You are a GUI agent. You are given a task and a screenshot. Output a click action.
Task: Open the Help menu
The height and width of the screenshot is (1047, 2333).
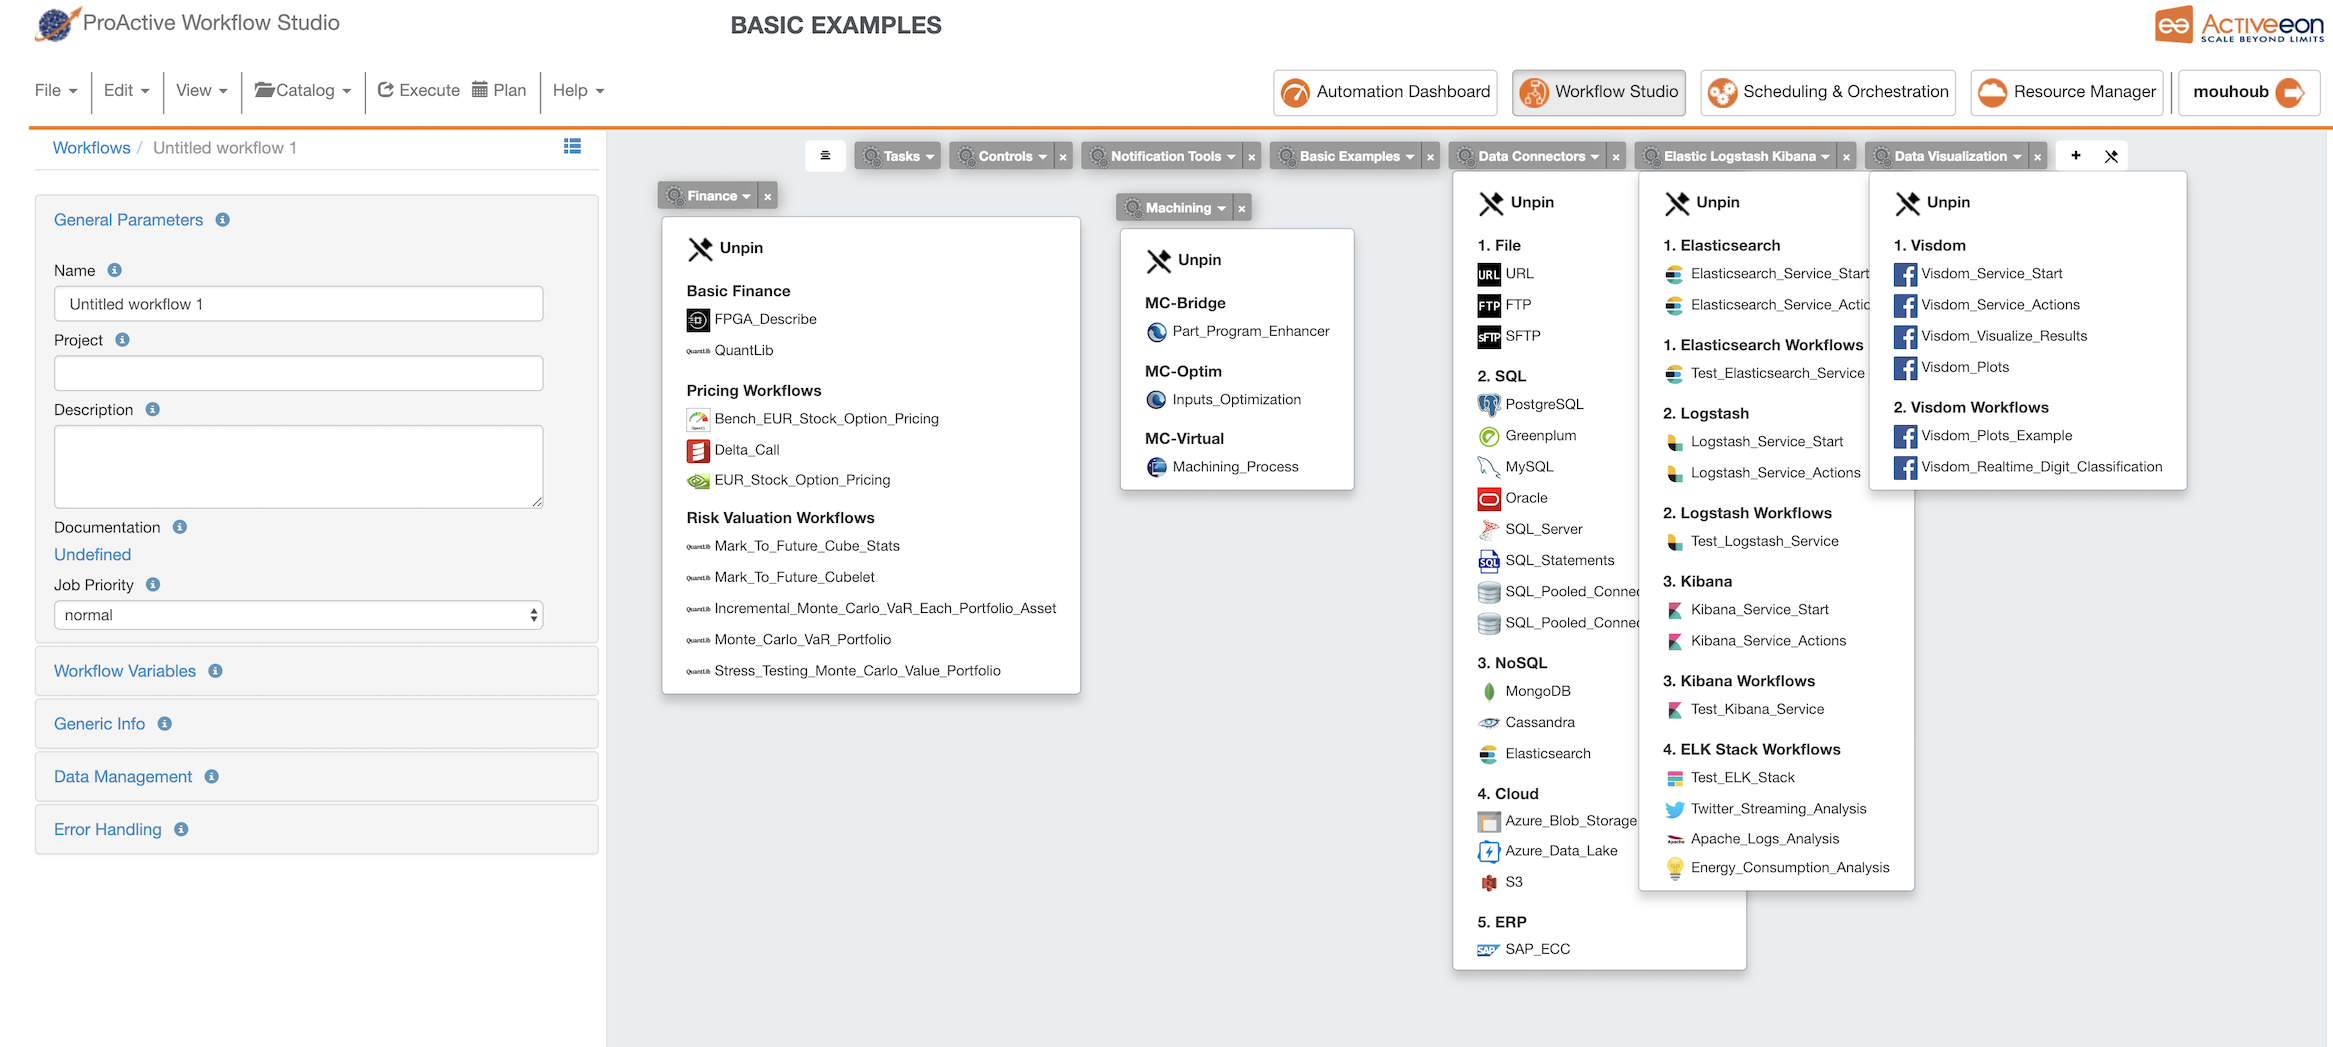pyautogui.click(x=578, y=90)
